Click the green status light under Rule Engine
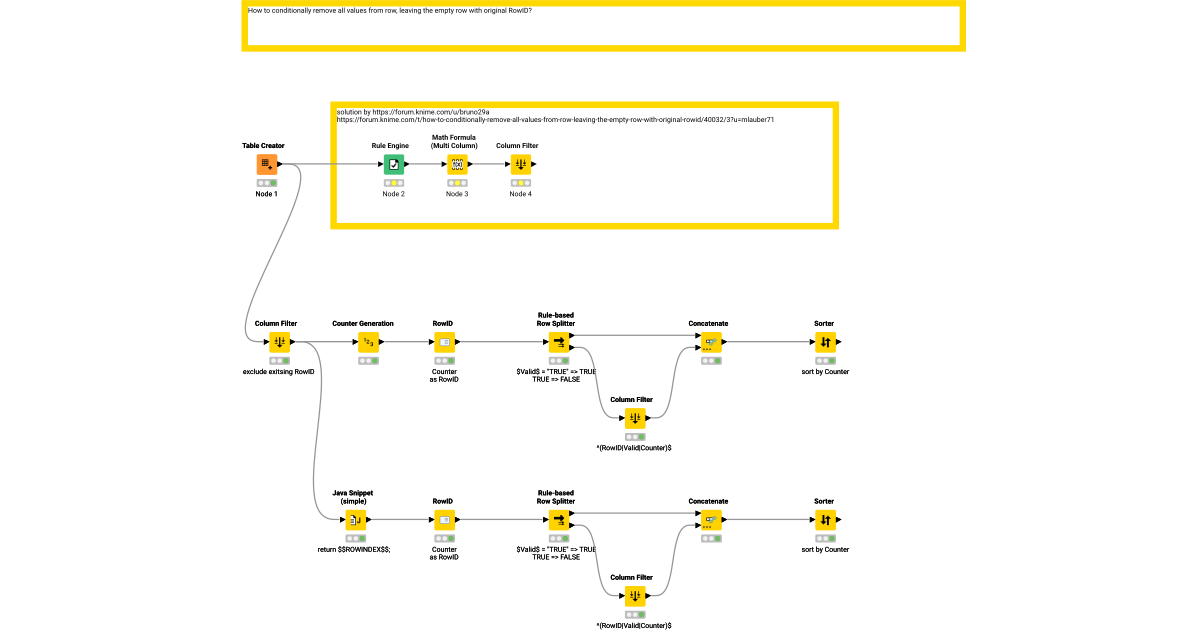The width and height of the screenshot is (1200, 630). pyautogui.click(x=394, y=182)
